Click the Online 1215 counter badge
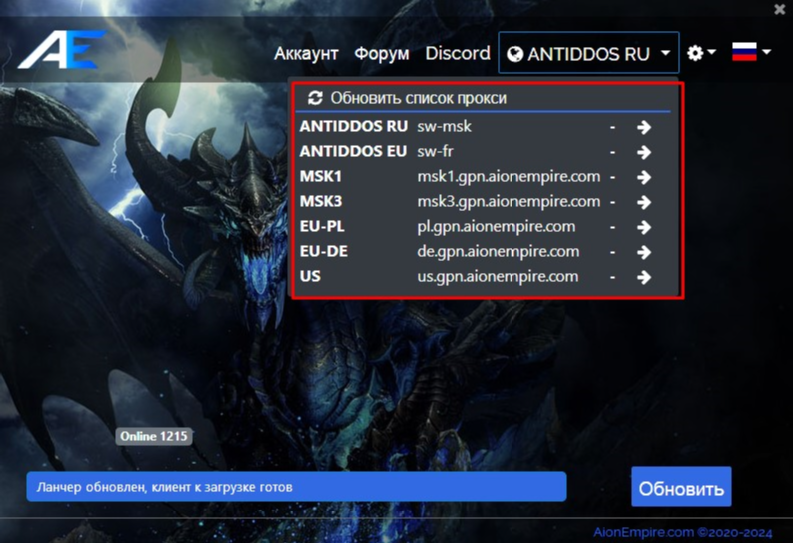 tap(154, 436)
